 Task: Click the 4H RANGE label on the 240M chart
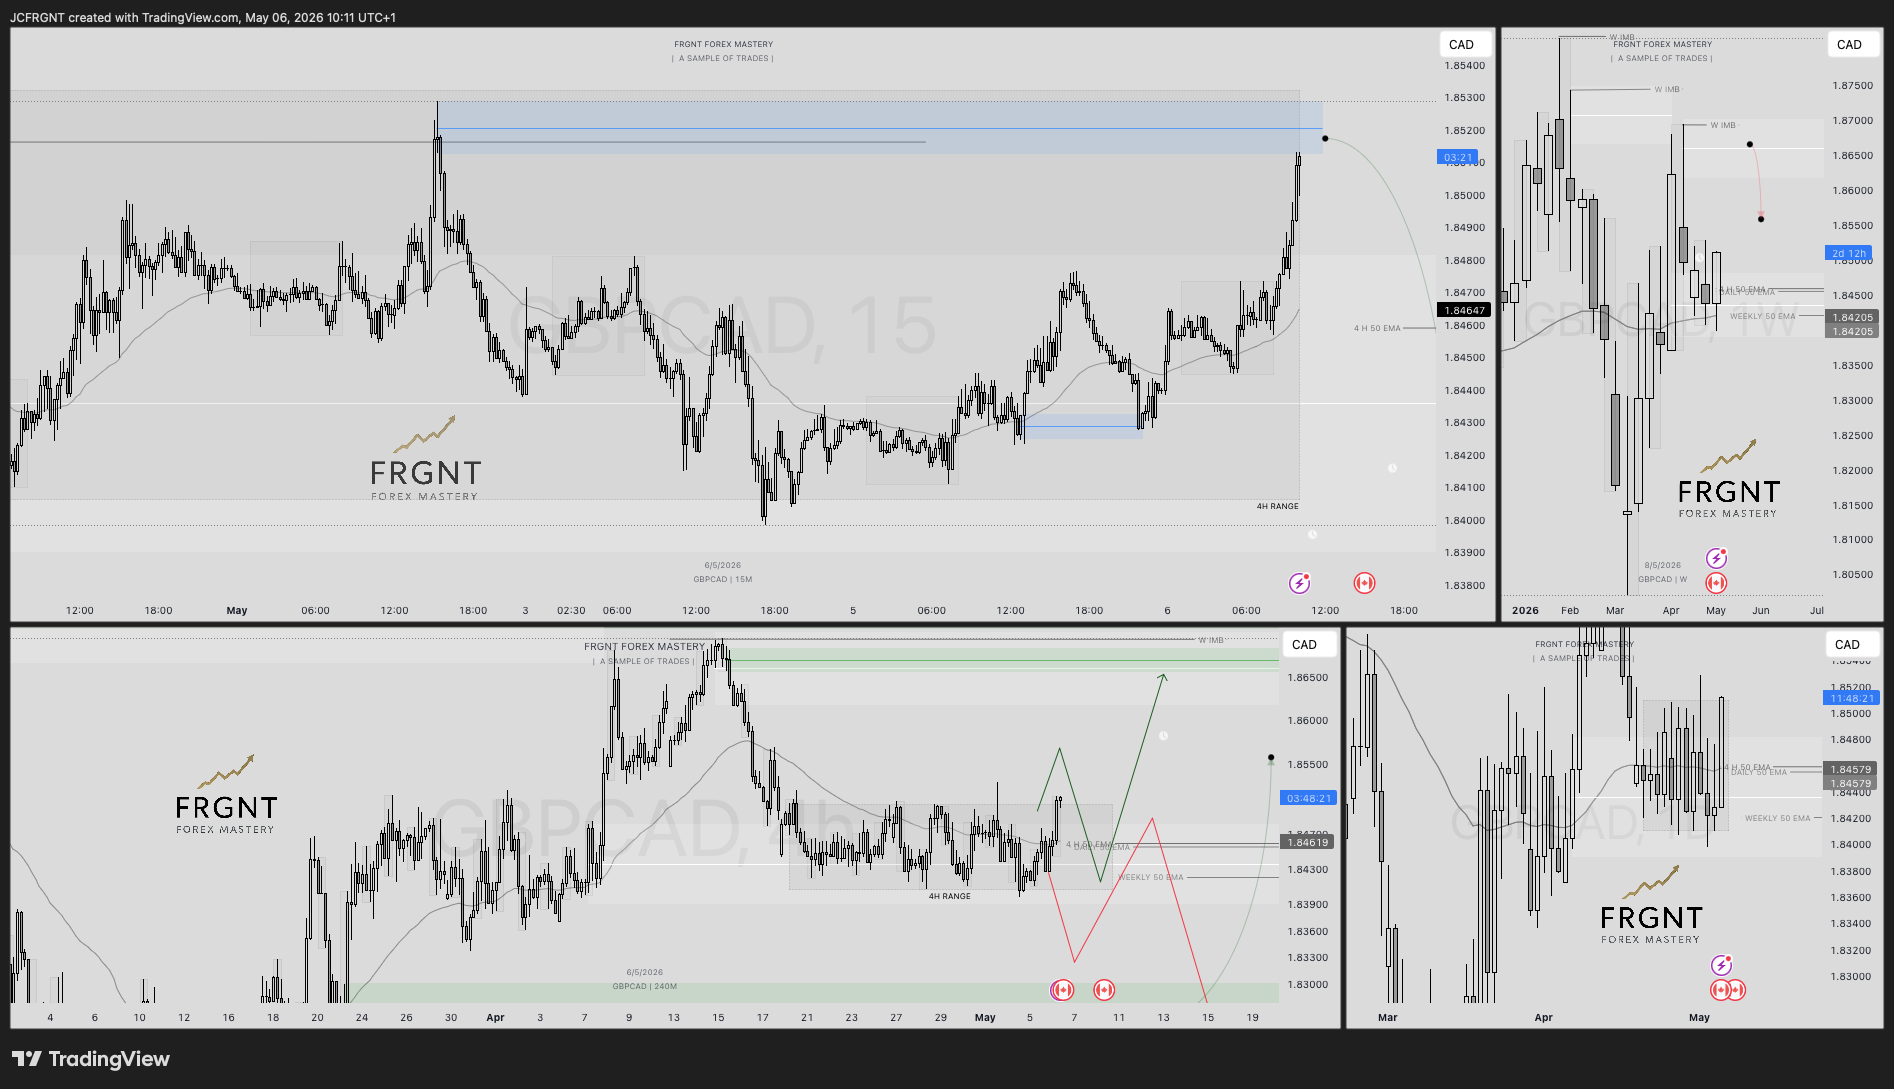coord(949,896)
